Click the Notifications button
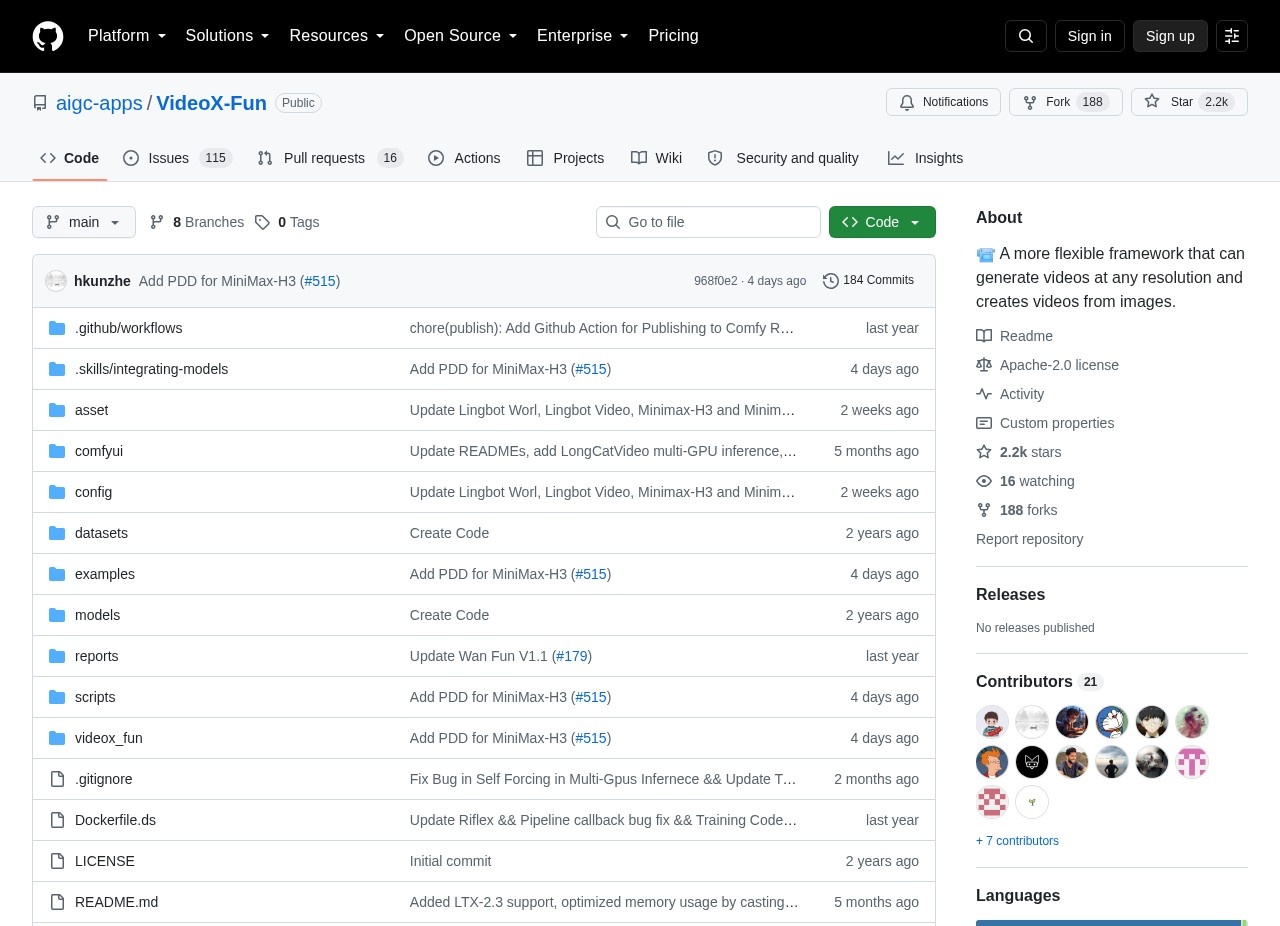This screenshot has width=1280, height=926. pyautogui.click(x=943, y=102)
